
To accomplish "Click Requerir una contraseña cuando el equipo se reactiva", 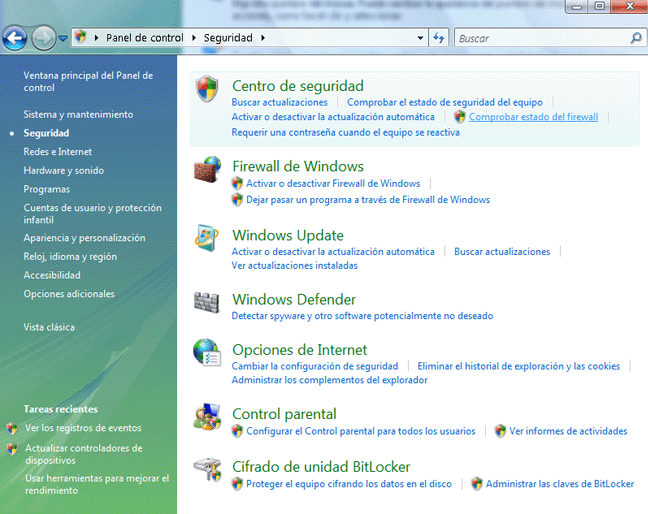I will [x=345, y=132].
